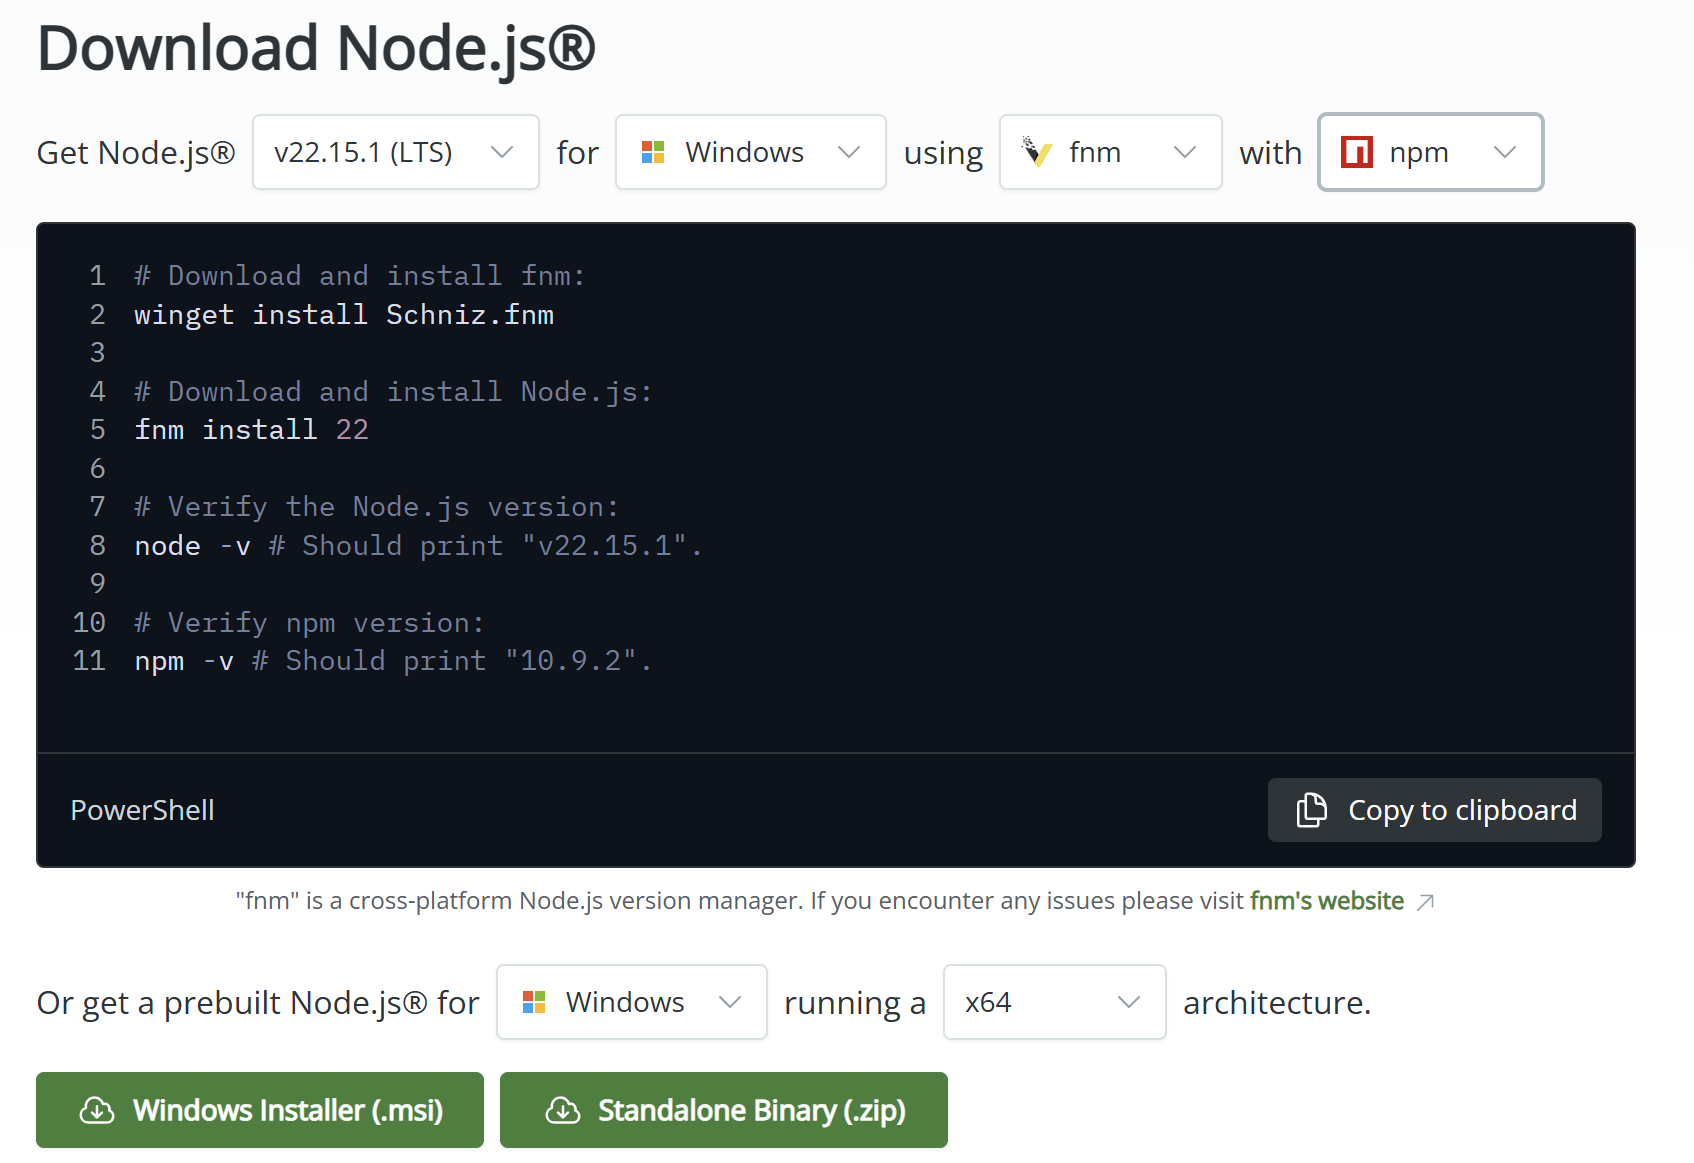Viewport: 1694px width, 1163px height.
Task: Download the Windows Installer (.msi)
Action: pyautogui.click(x=260, y=1110)
